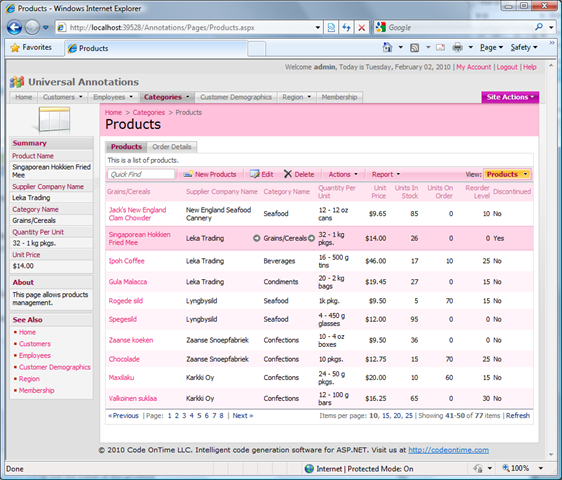Click the My Account link
The height and width of the screenshot is (480, 562).
click(473, 67)
